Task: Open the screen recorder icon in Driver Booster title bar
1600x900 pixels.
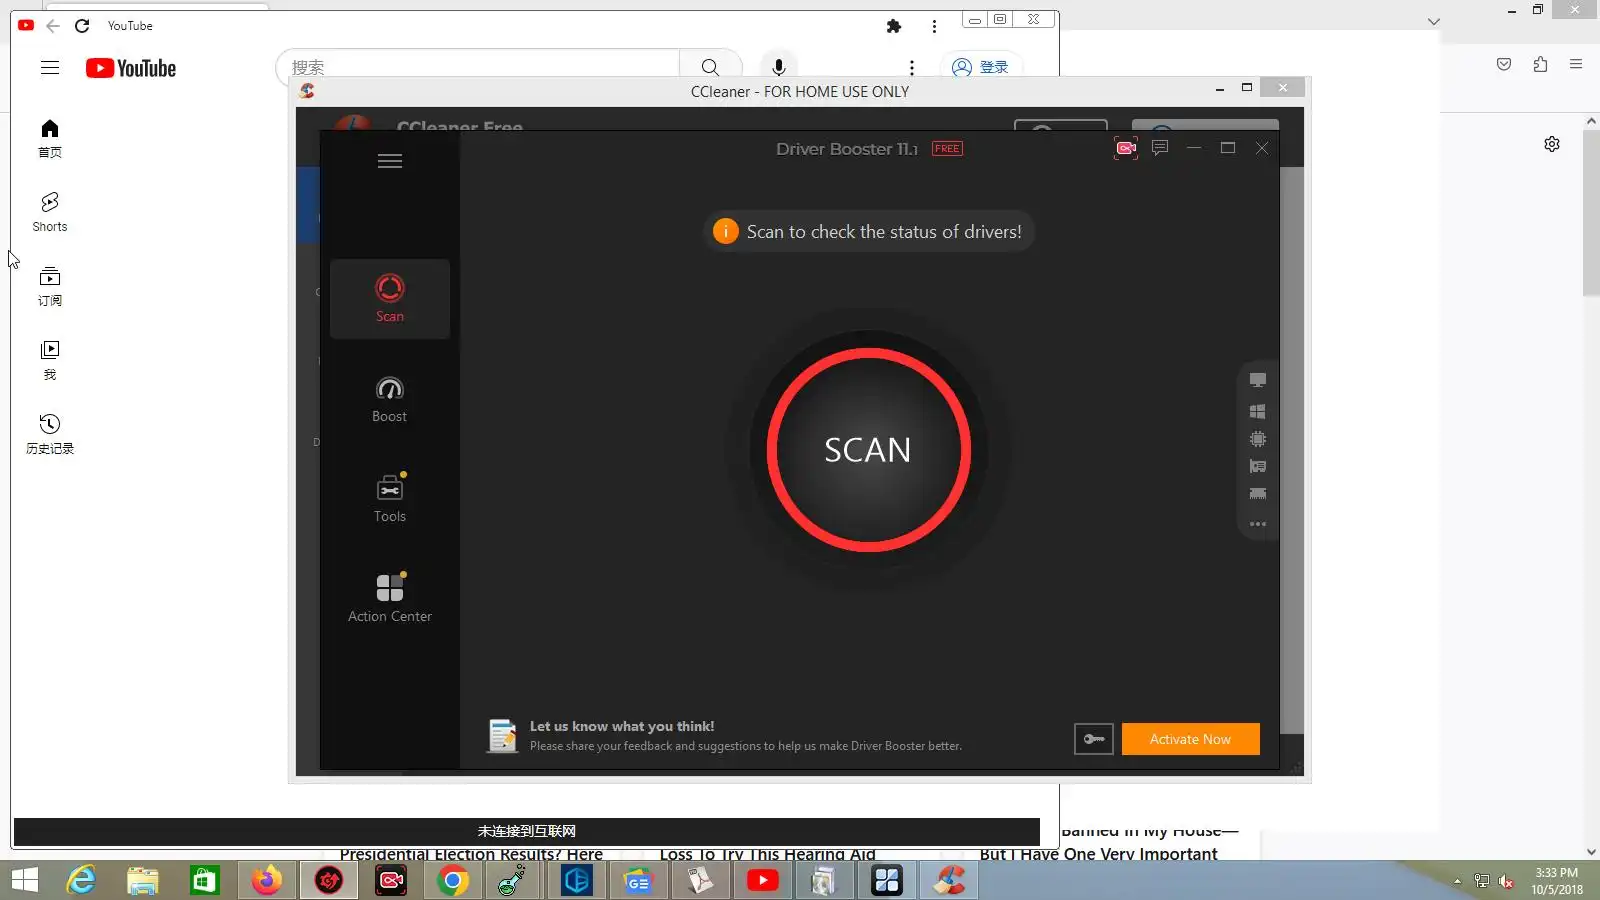Action: (x=1126, y=148)
